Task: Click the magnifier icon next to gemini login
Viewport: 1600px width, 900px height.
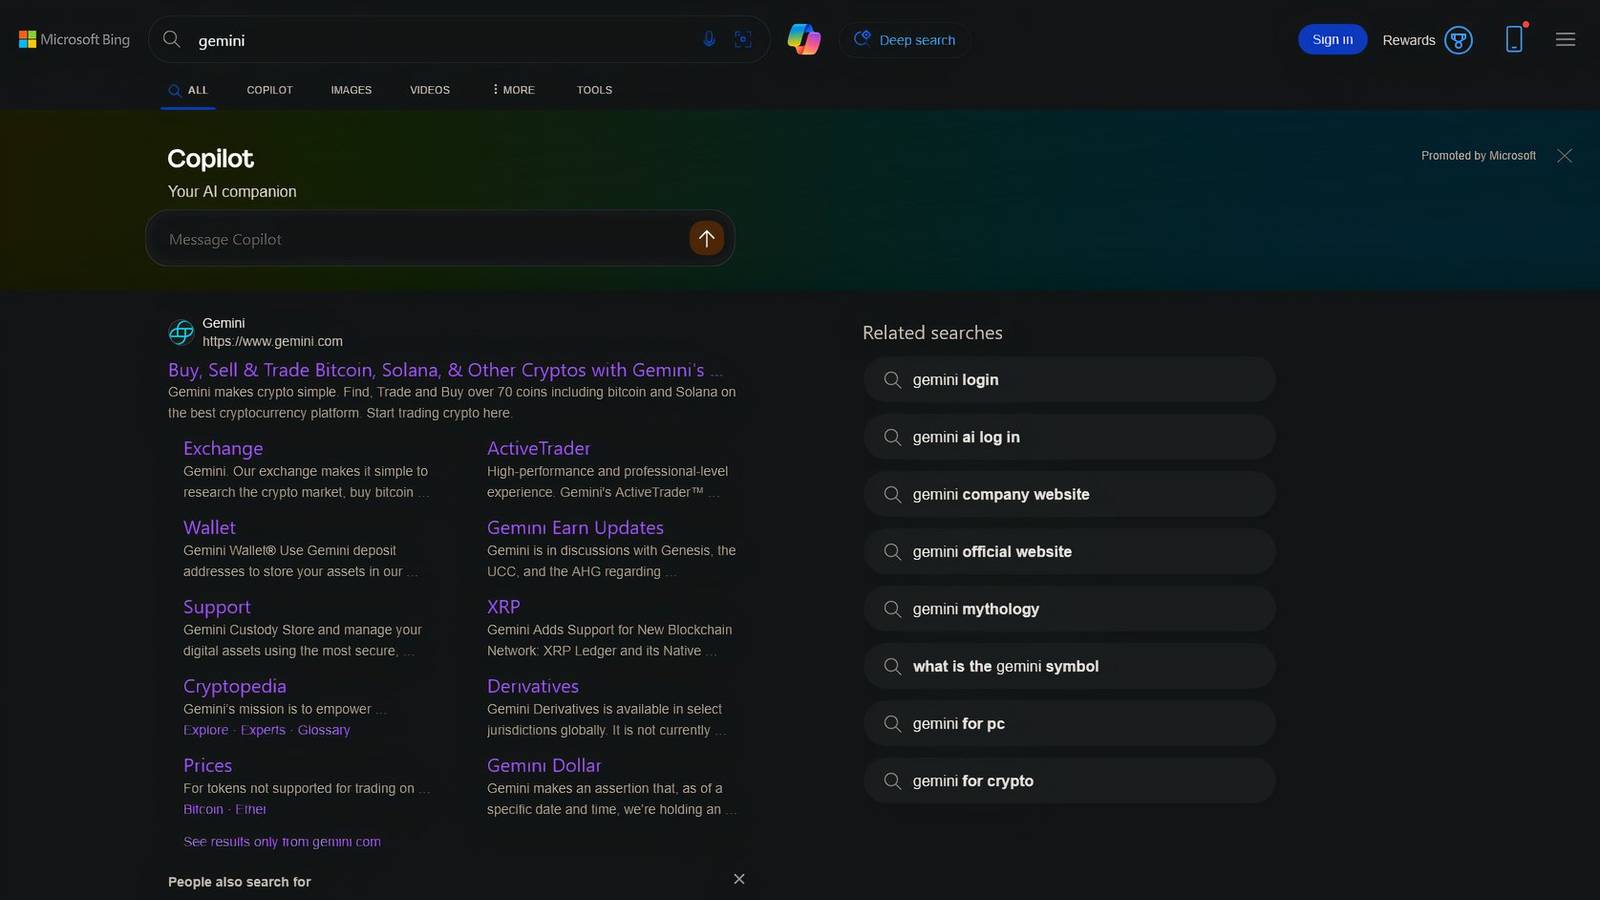Action: [891, 380]
